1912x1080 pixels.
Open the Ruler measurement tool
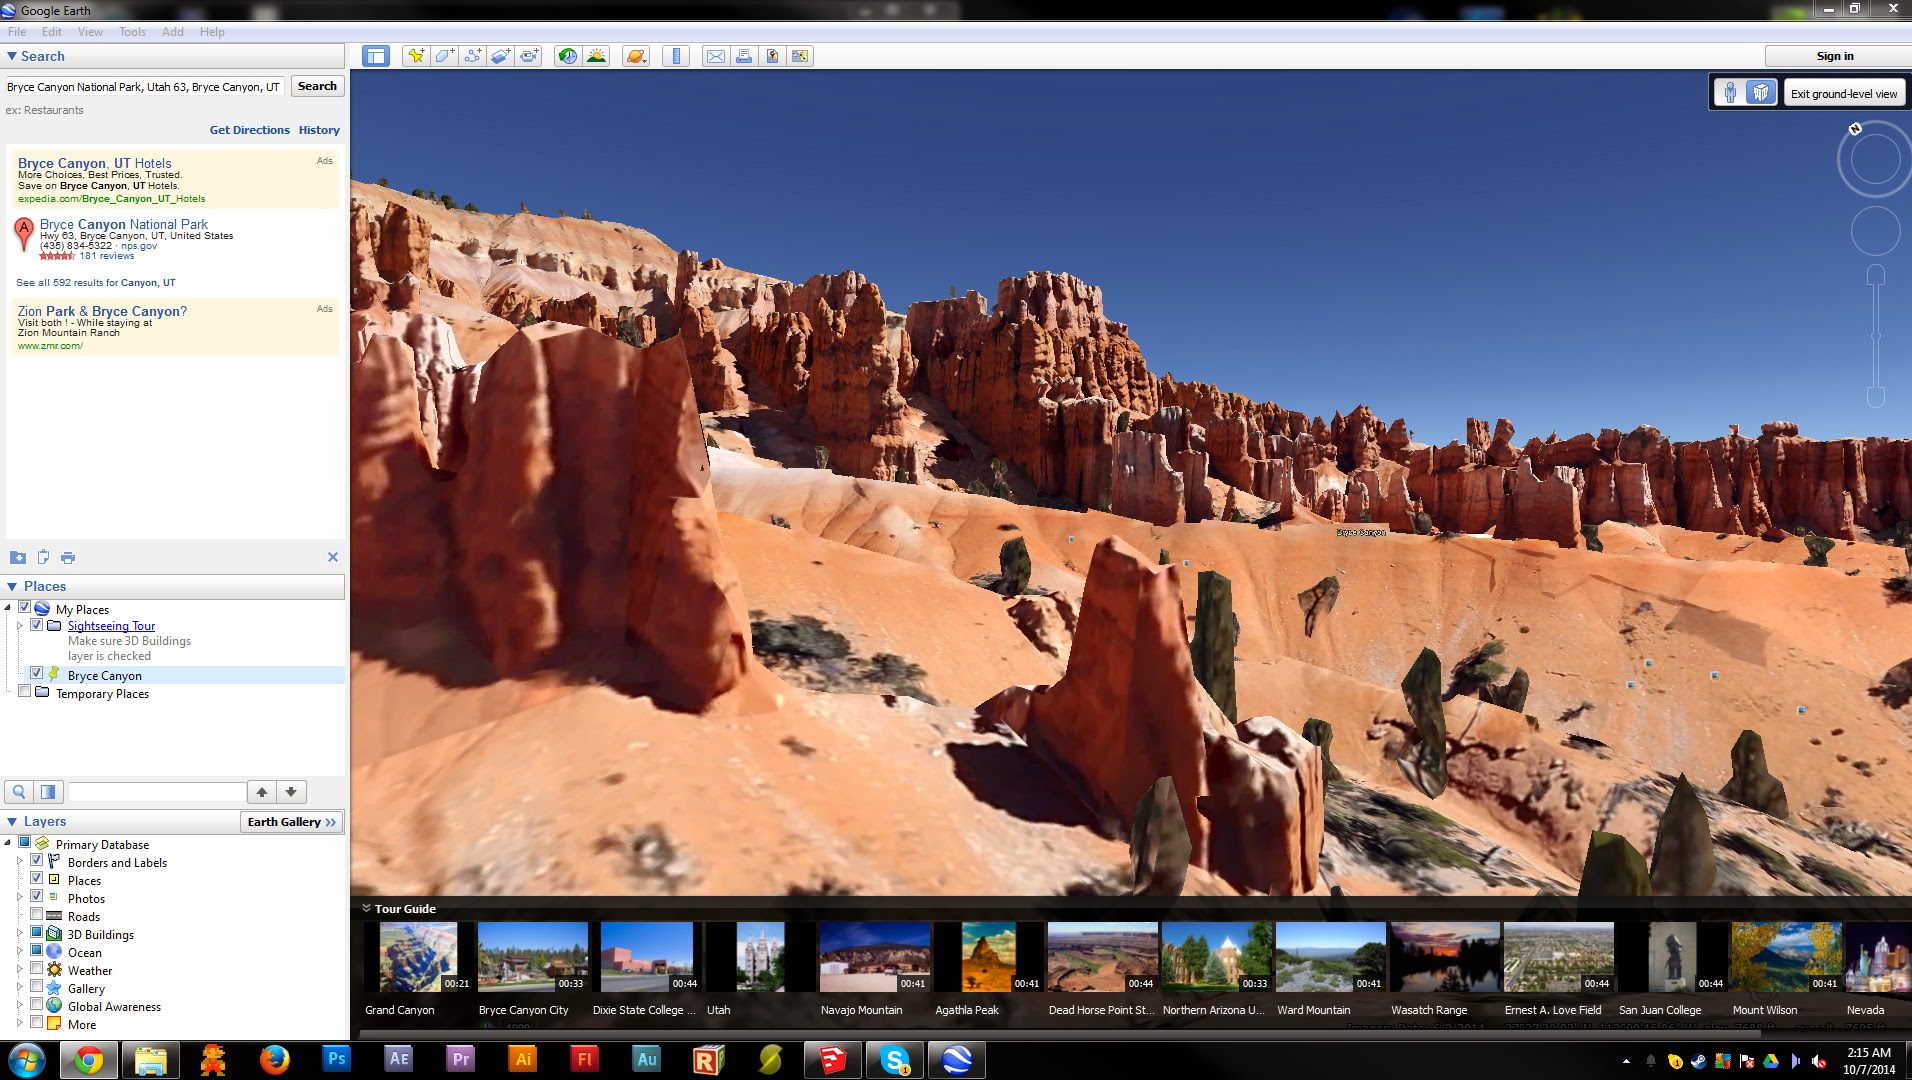pos(676,56)
